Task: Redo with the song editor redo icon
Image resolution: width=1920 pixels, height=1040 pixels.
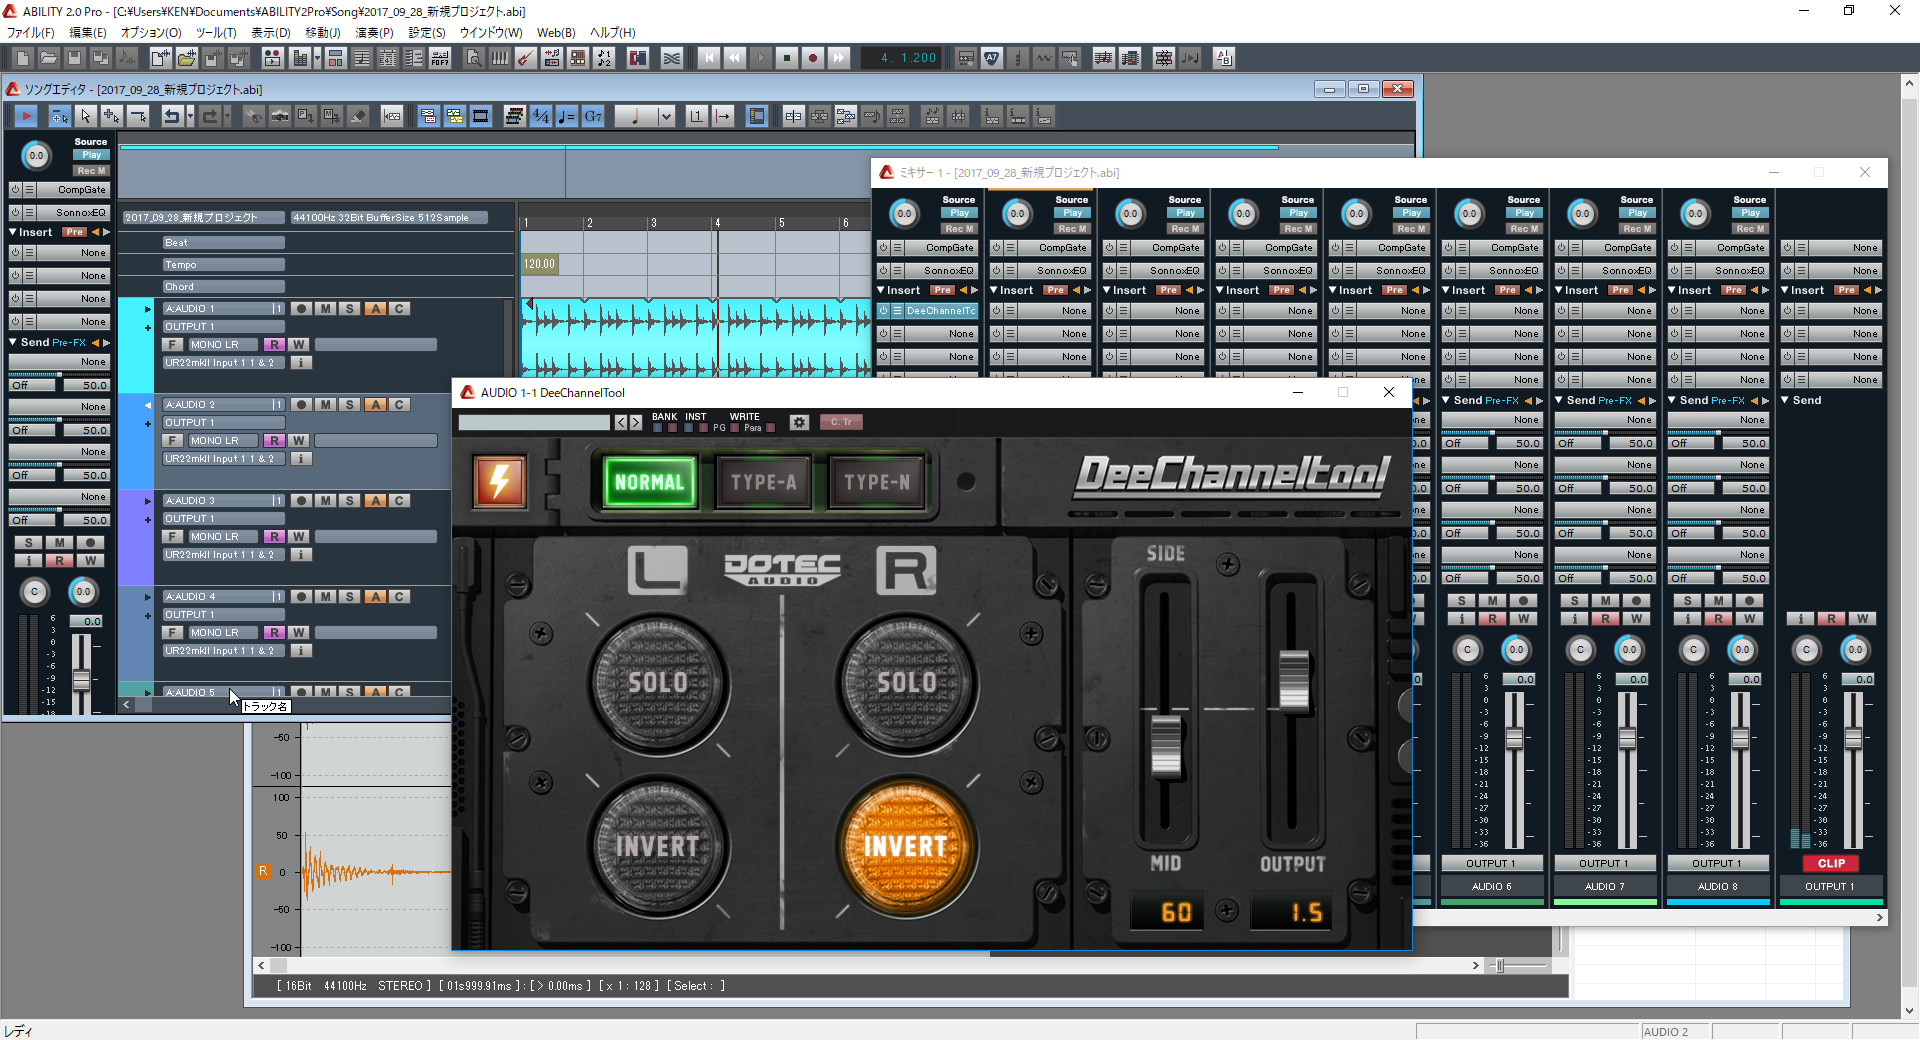Action: click(210, 116)
